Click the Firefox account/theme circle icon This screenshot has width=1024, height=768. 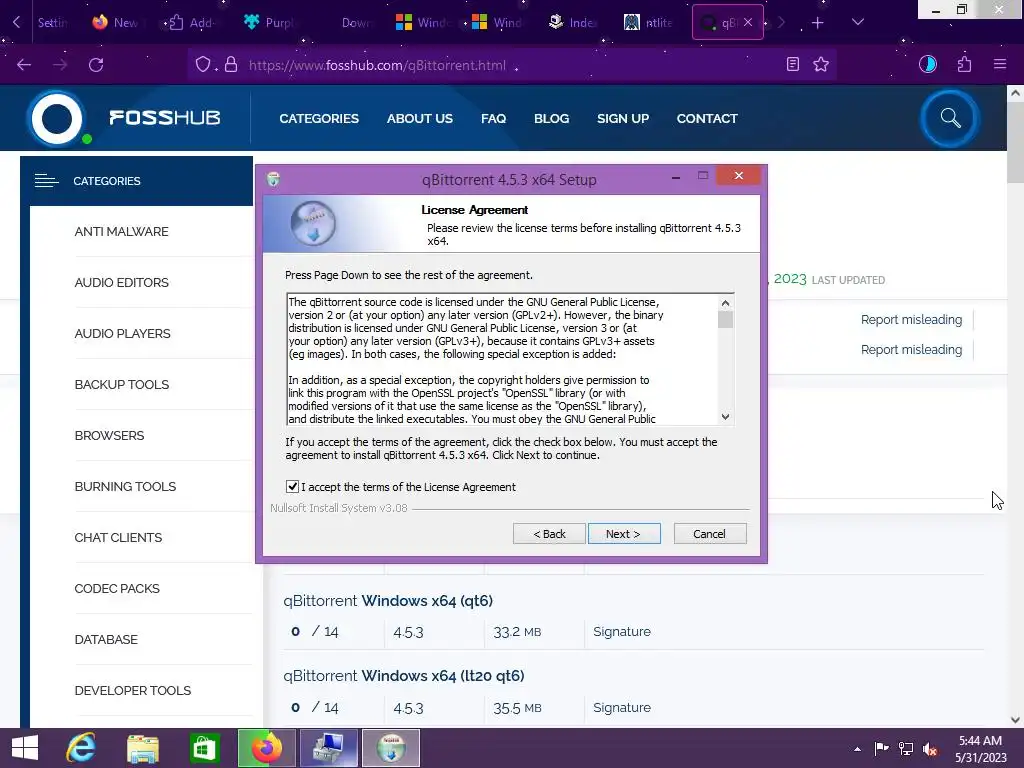927,64
